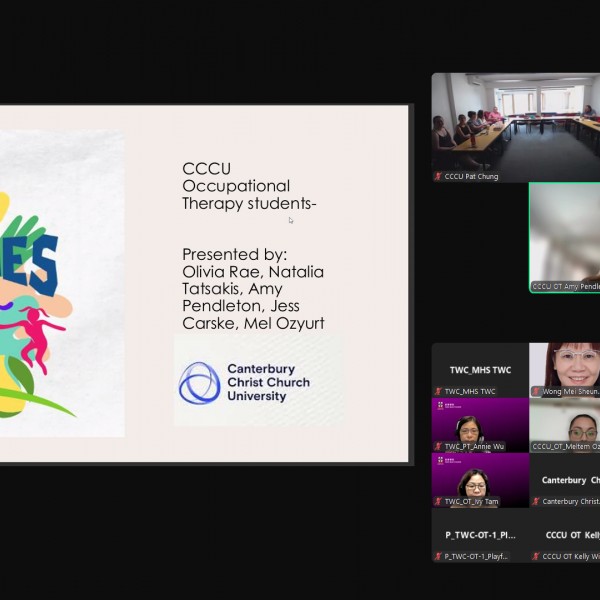
Task: Click muted mic icon beside Wong Mei Sheun
Action: [536, 391]
